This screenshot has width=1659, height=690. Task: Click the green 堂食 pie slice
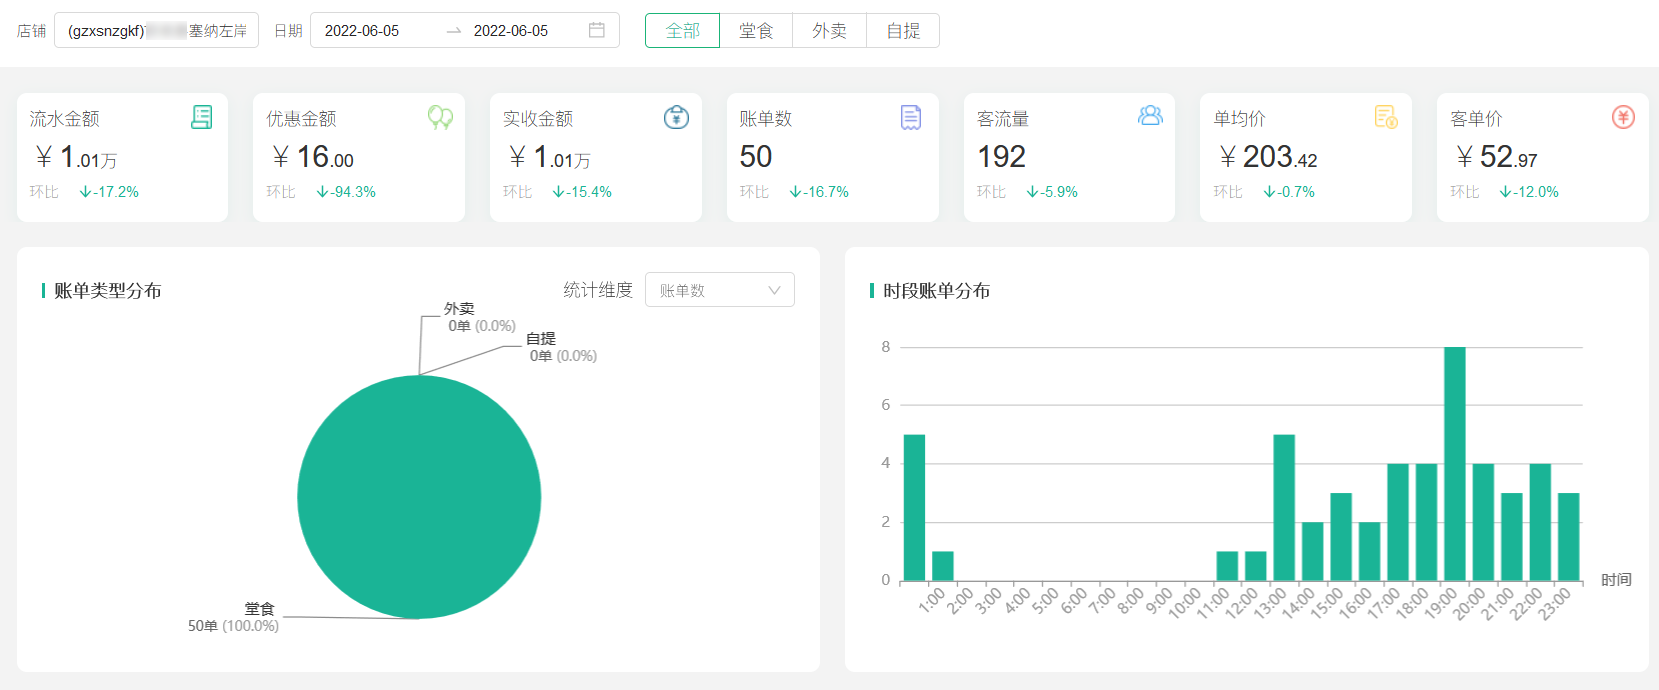pyautogui.click(x=419, y=497)
